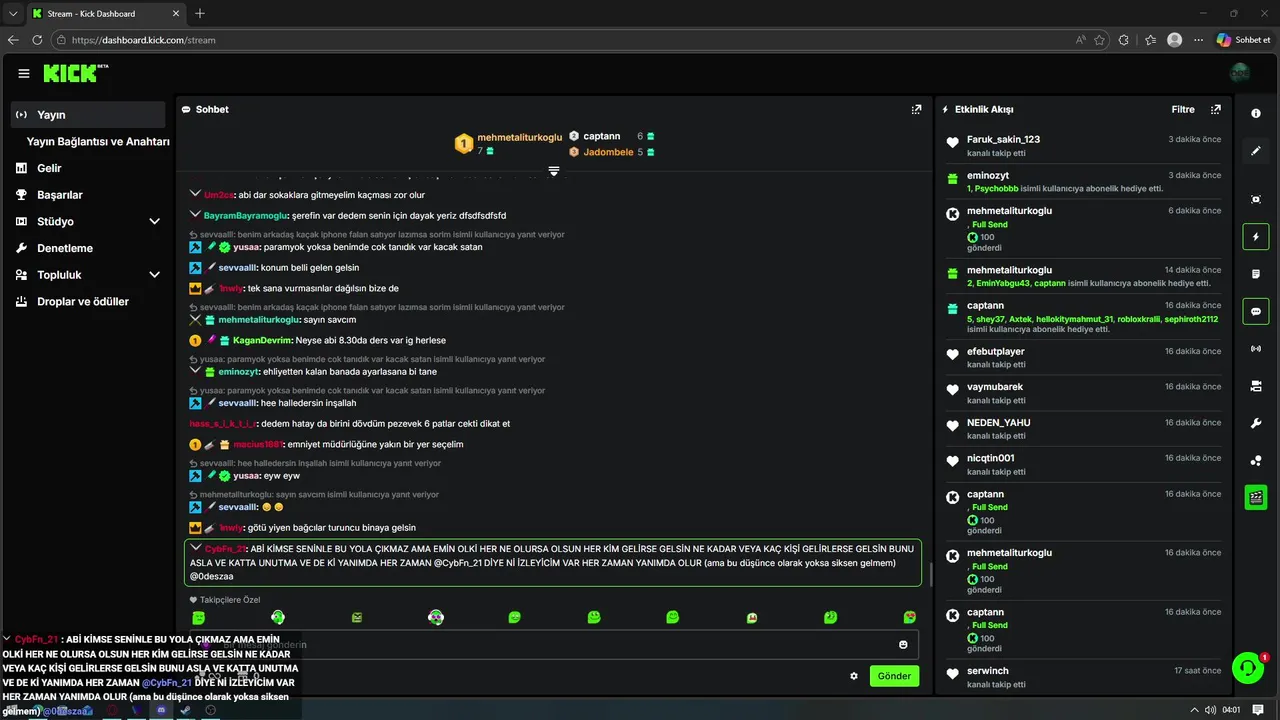This screenshot has height=720, width=1280.
Task: Add page to favorites with star icon
Action: 1099,40
